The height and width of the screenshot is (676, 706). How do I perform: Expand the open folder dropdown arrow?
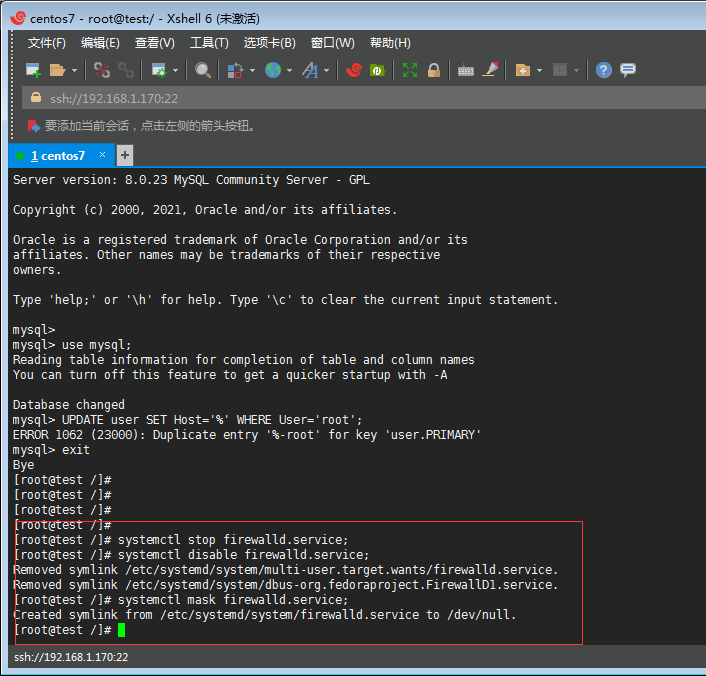pyautogui.click(x=74, y=70)
